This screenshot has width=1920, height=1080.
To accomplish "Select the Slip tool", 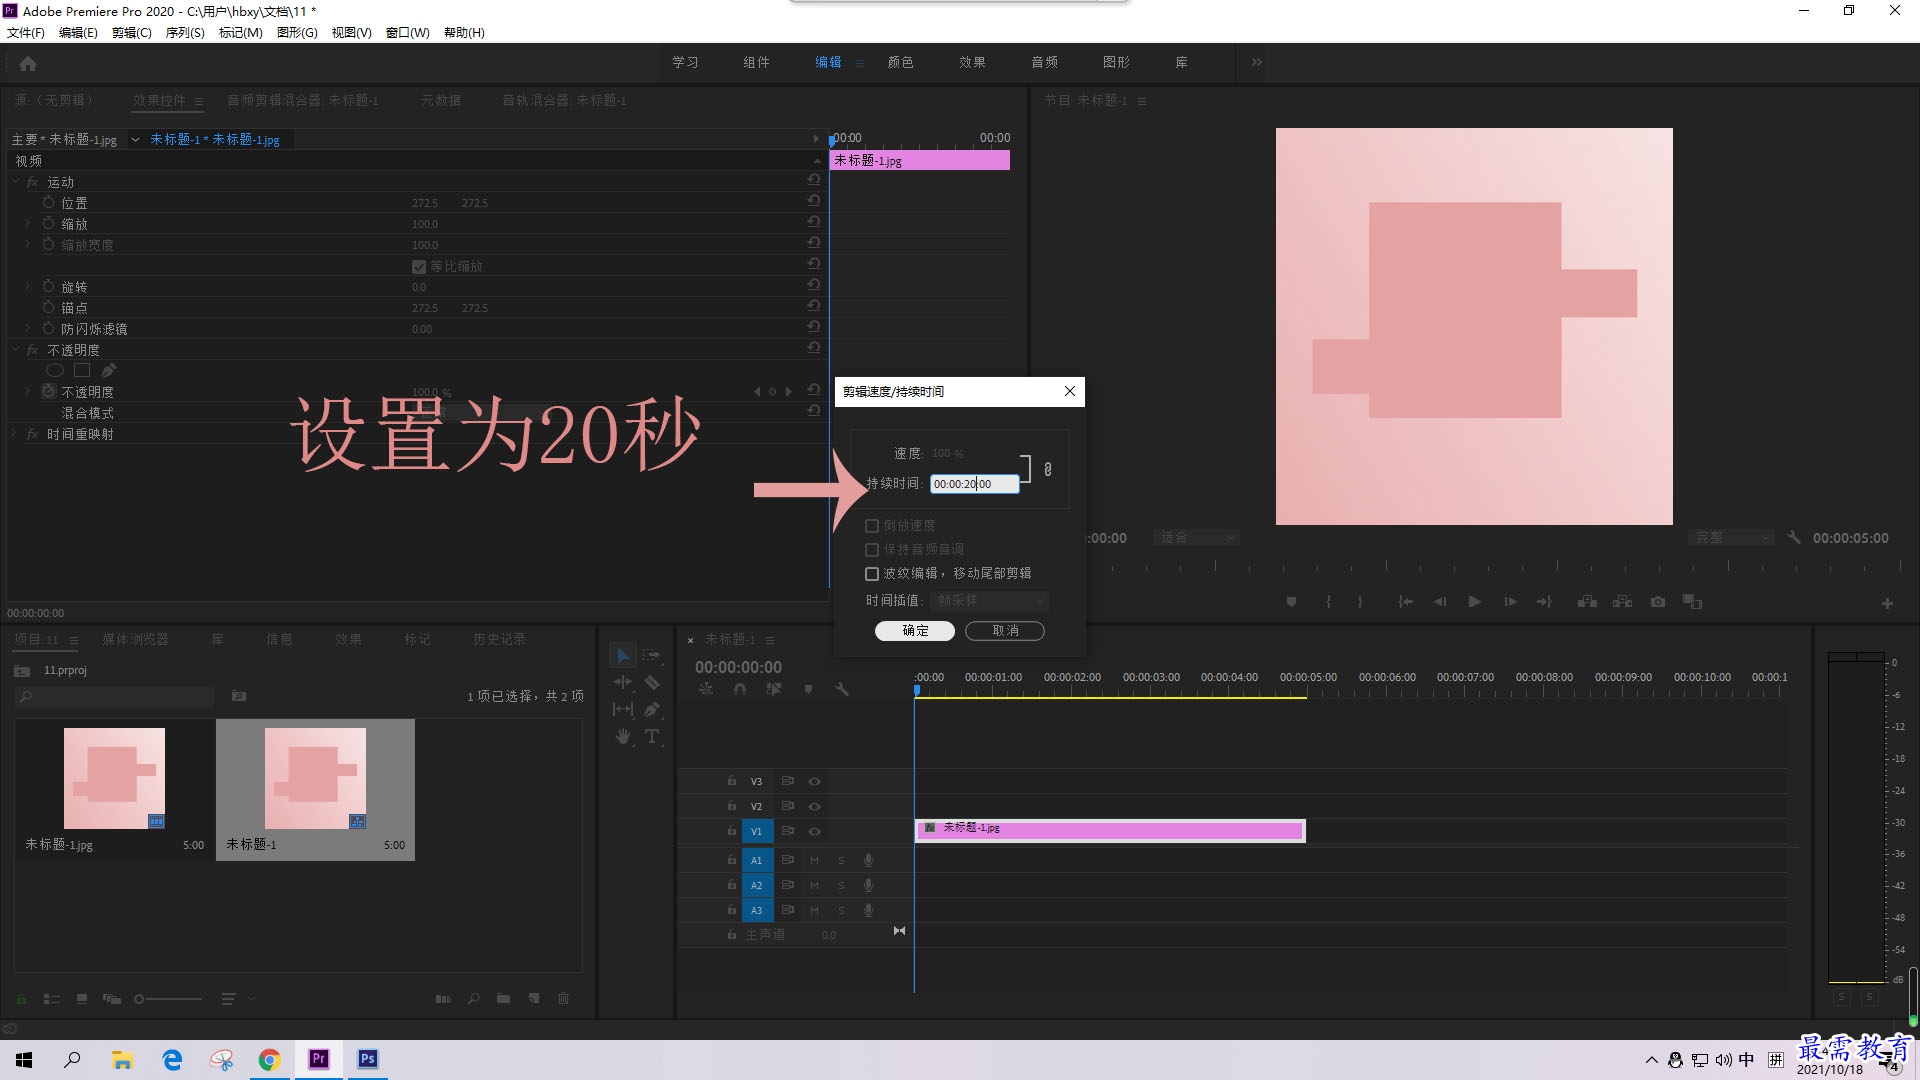I will tap(622, 709).
